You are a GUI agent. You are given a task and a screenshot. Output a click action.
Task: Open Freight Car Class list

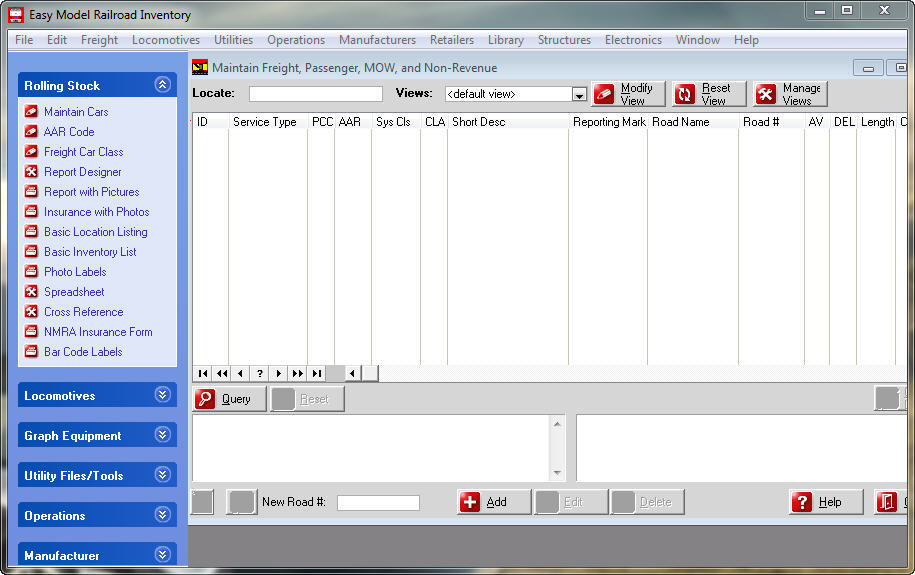pyautogui.click(x=83, y=152)
